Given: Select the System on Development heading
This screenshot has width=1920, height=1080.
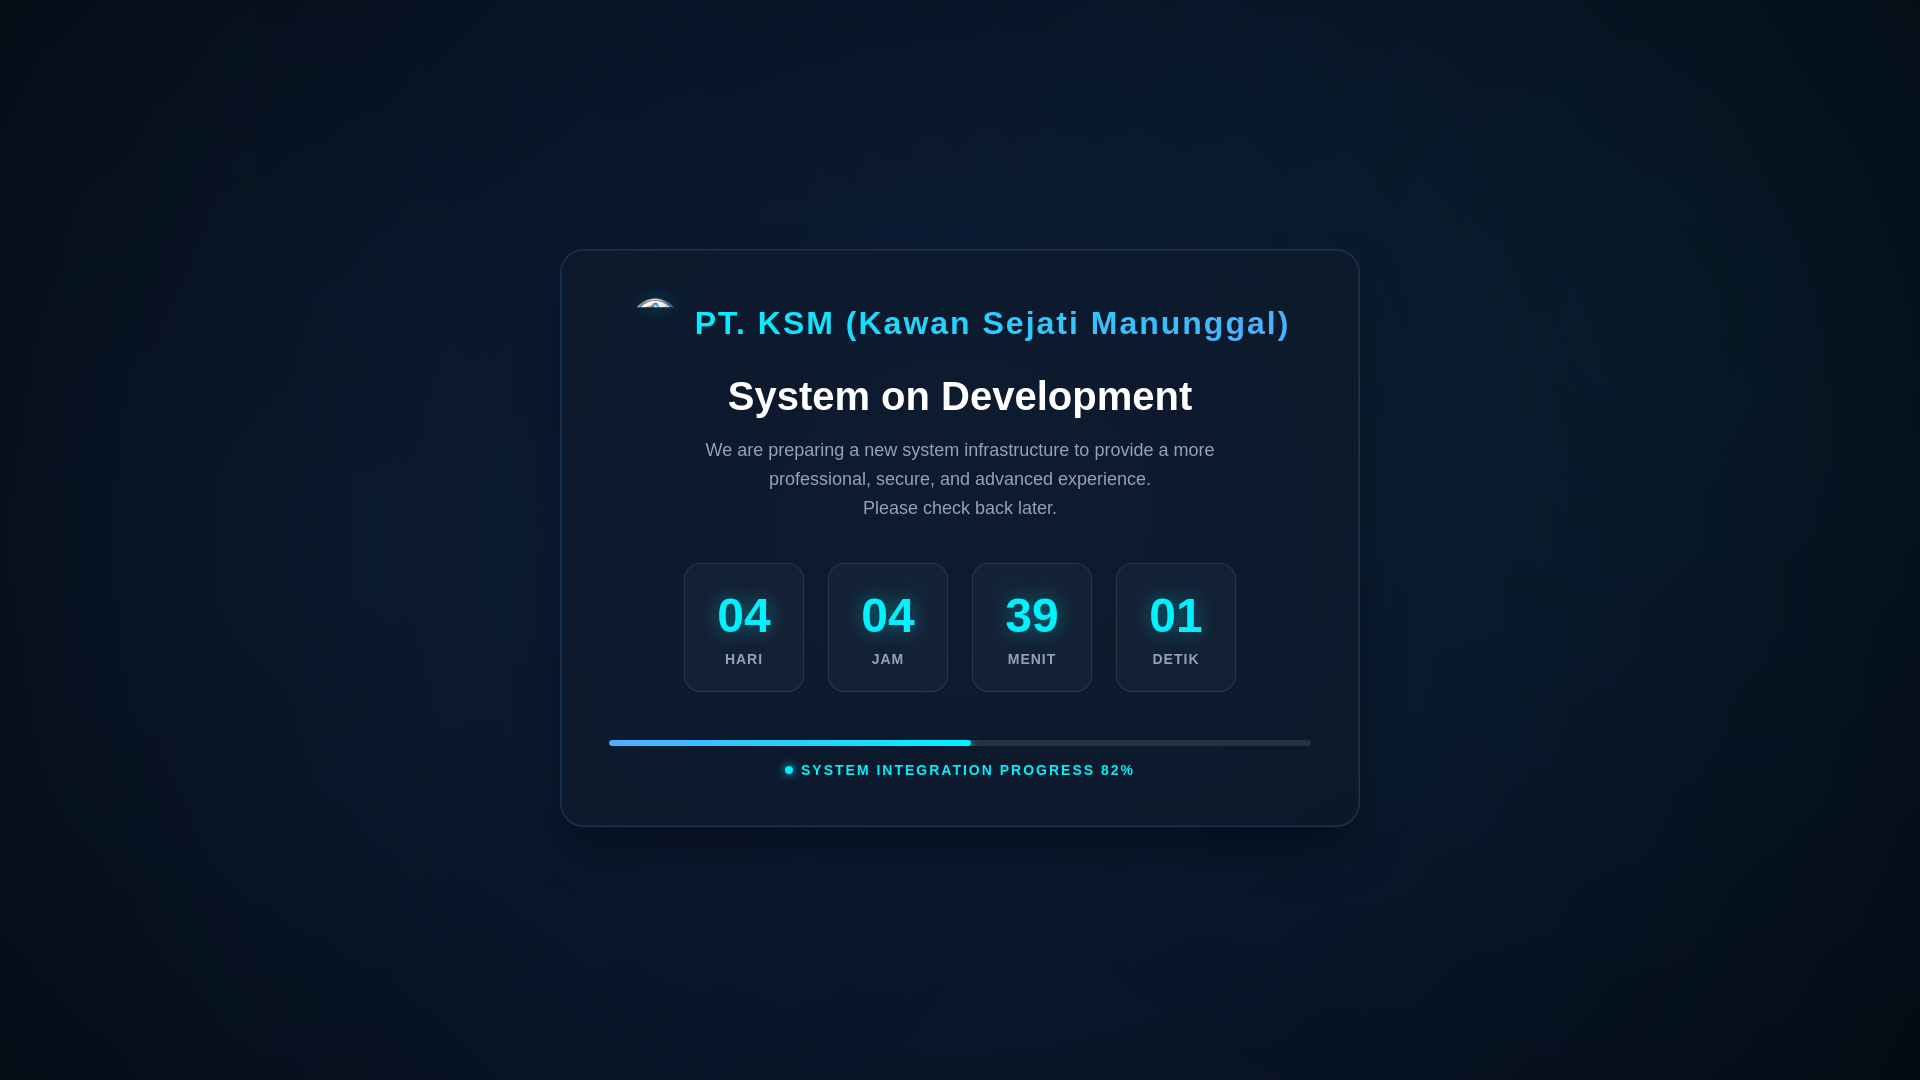Looking at the screenshot, I should point(960,396).
